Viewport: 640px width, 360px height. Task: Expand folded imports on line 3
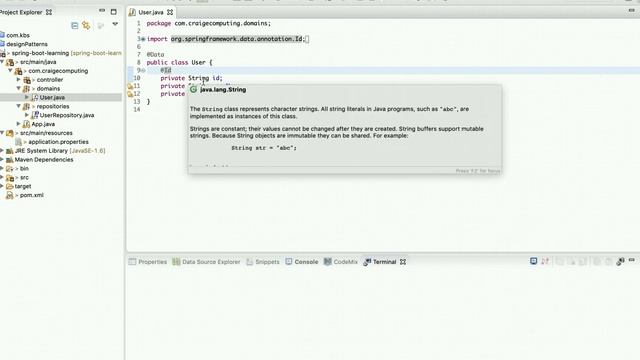[143, 39]
